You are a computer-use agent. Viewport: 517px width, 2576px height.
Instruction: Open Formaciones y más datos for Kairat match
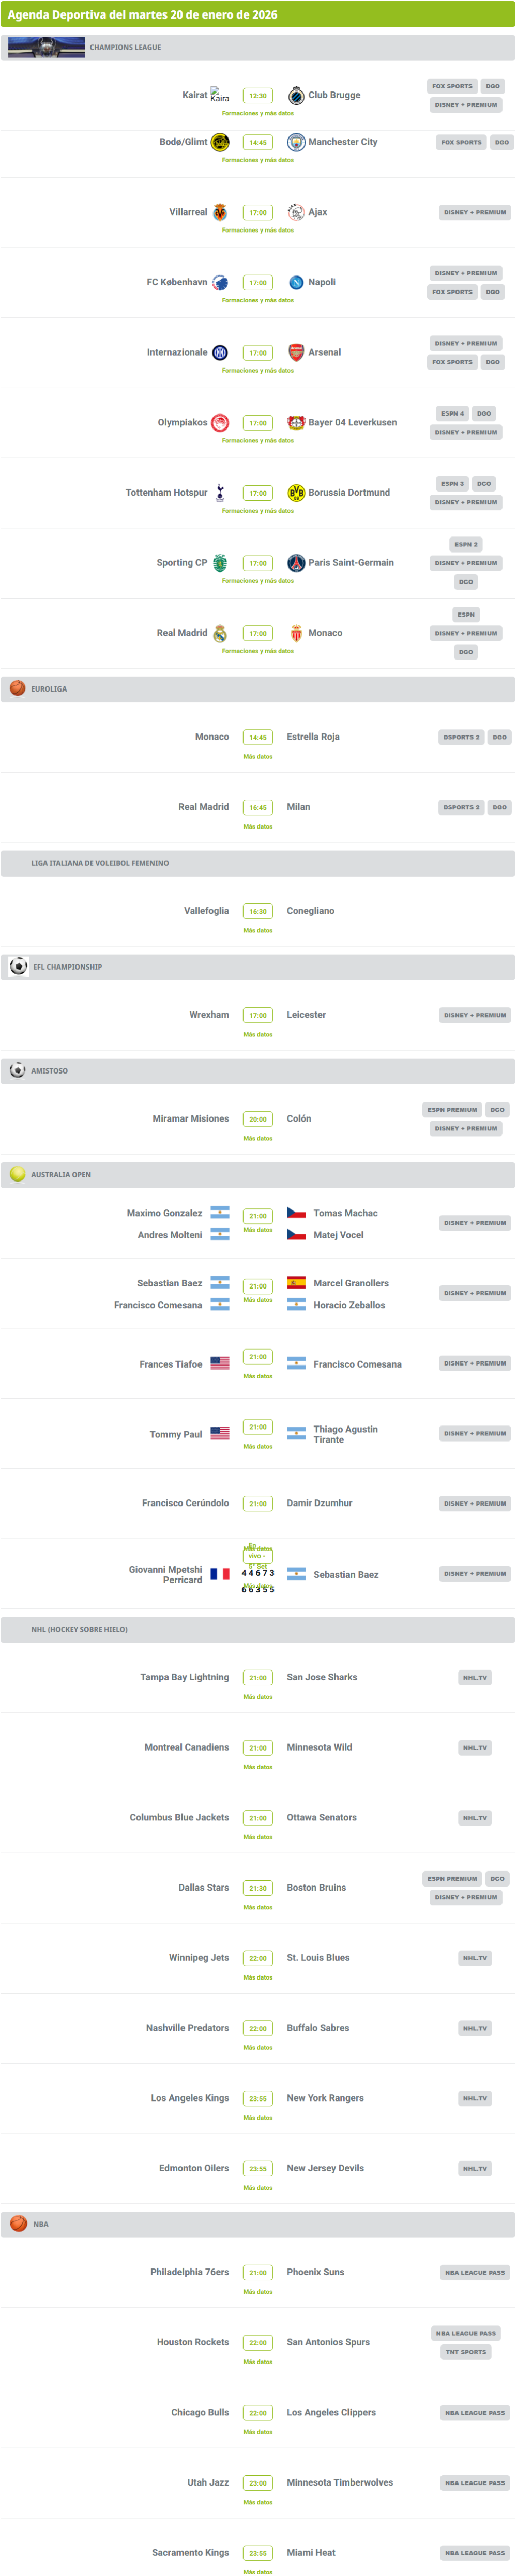click(258, 114)
